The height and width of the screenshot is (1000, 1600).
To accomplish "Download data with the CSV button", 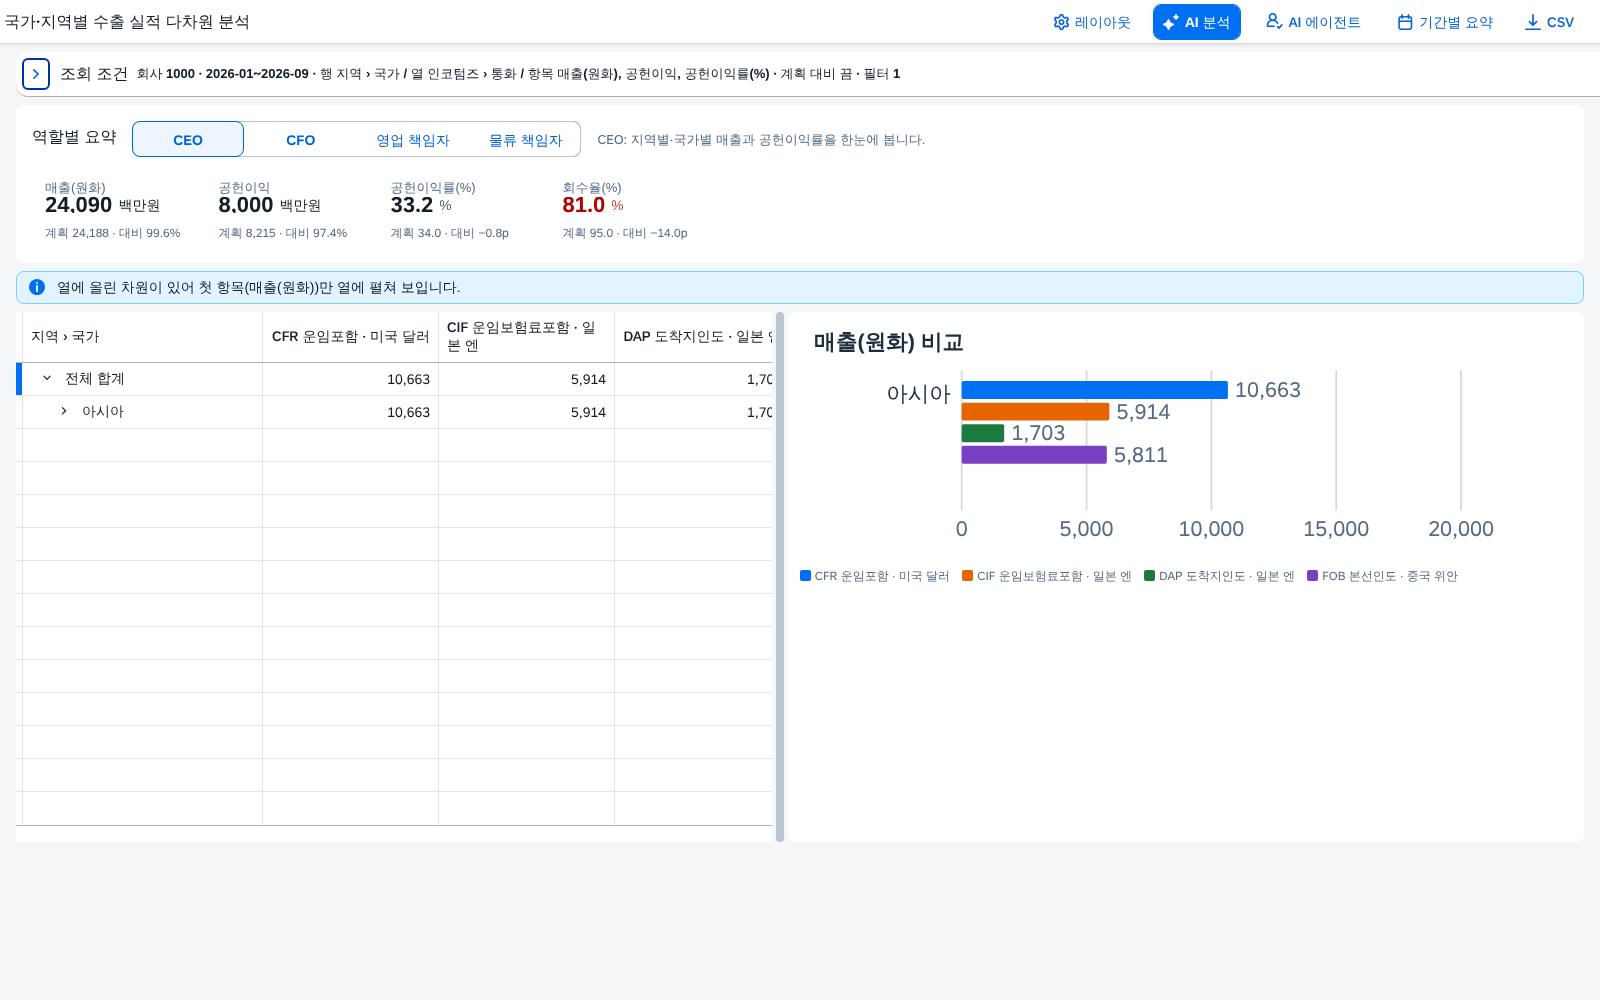I will tap(1549, 22).
